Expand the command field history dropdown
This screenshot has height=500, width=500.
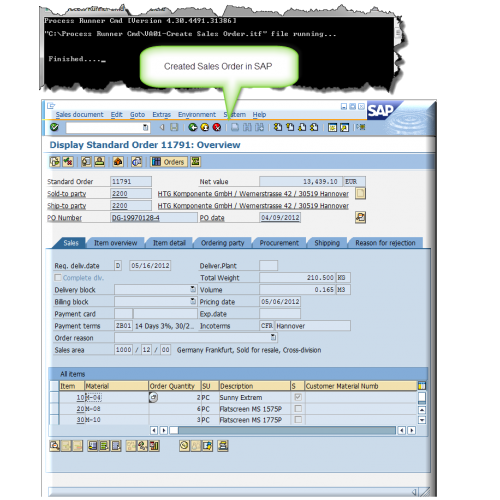pos(145,127)
